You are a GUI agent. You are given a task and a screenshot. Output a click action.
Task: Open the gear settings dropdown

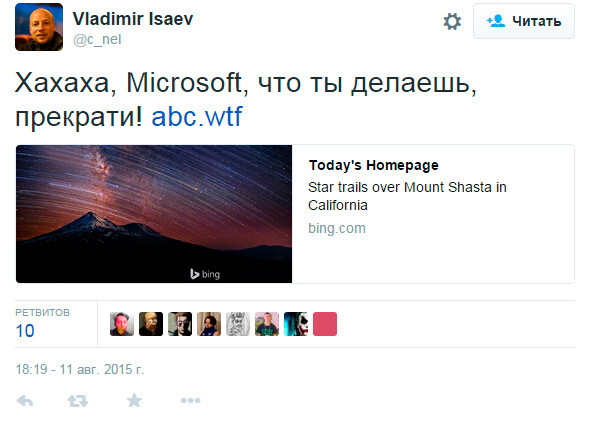pyautogui.click(x=452, y=21)
